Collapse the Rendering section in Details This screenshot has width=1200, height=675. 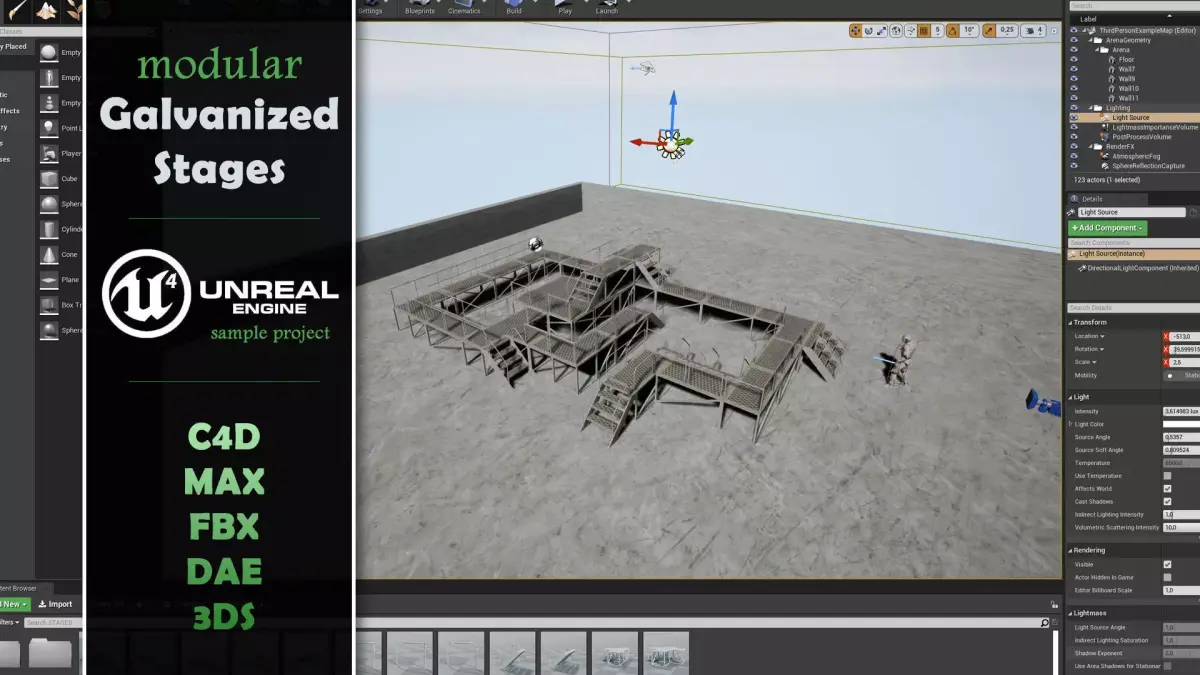1071,550
